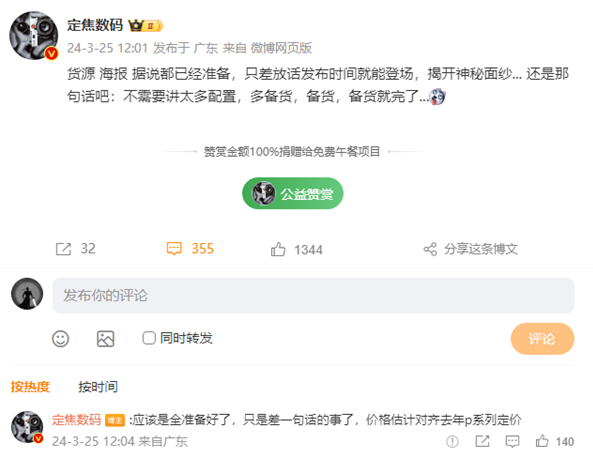Click the post author's avatar image
This screenshot has height=454, width=593.
click(x=34, y=36)
